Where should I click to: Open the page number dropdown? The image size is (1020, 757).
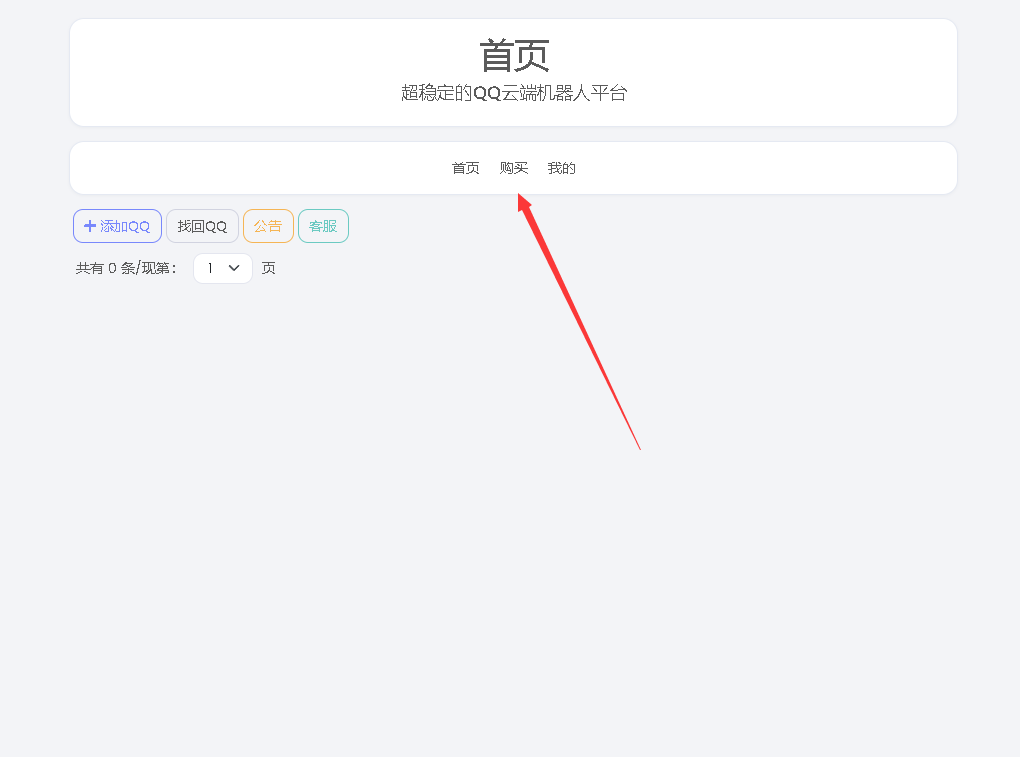tap(222, 268)
